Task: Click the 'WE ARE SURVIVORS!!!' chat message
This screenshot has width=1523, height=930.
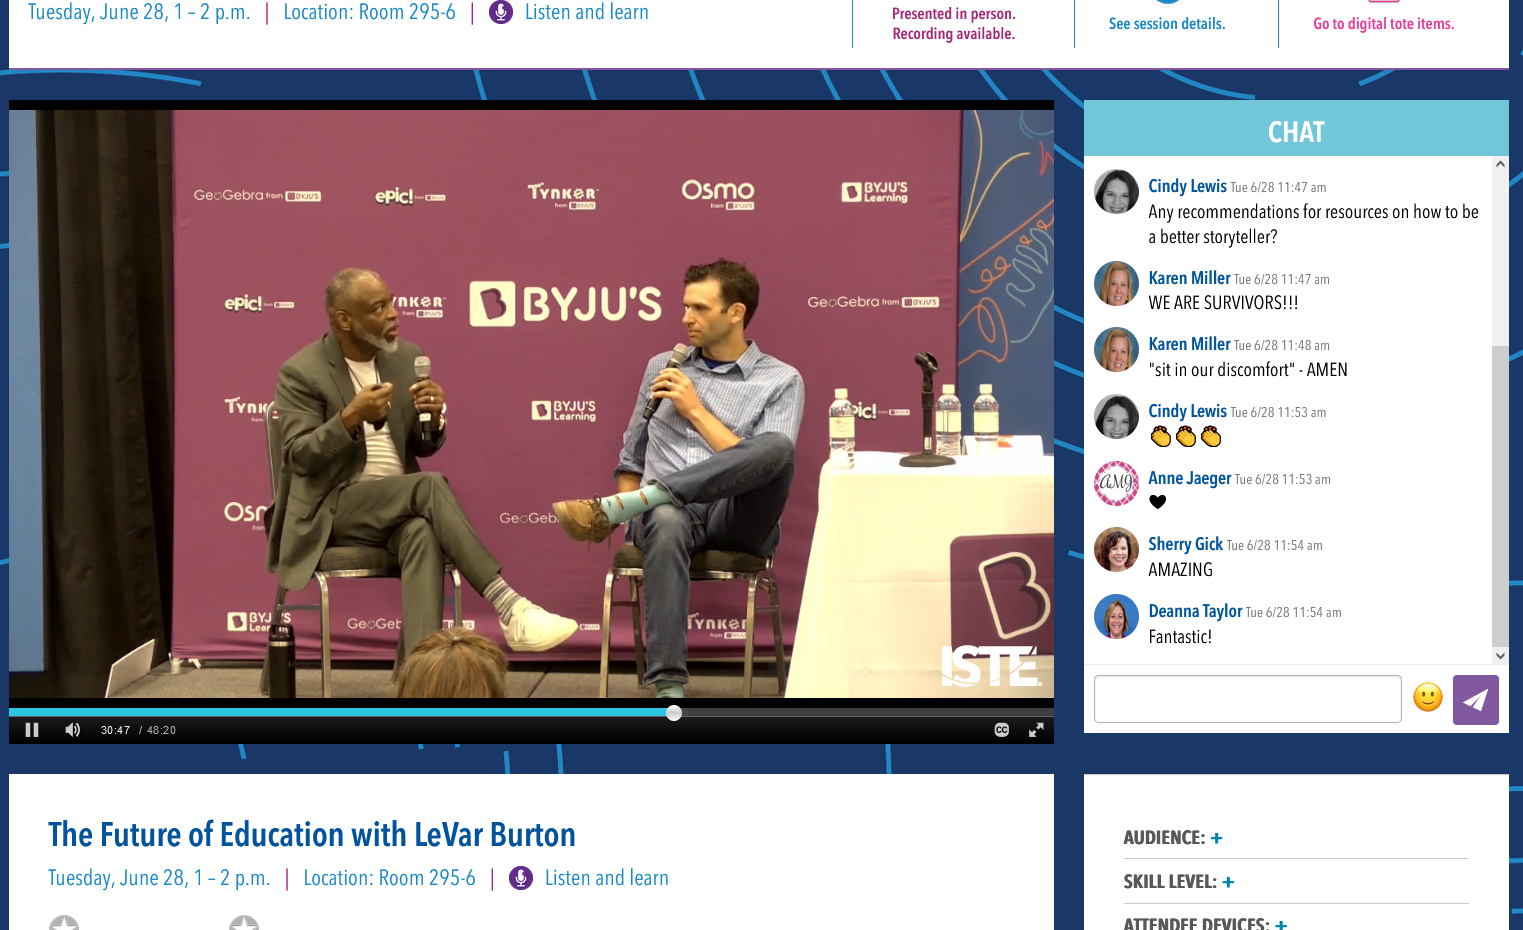Action: click(1223, 303)
